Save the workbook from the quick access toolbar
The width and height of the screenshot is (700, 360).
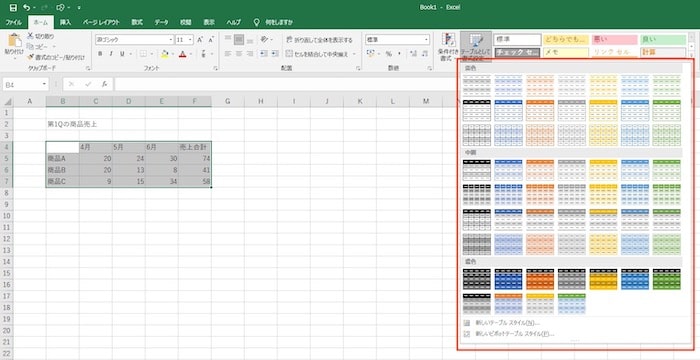(13, 8)
